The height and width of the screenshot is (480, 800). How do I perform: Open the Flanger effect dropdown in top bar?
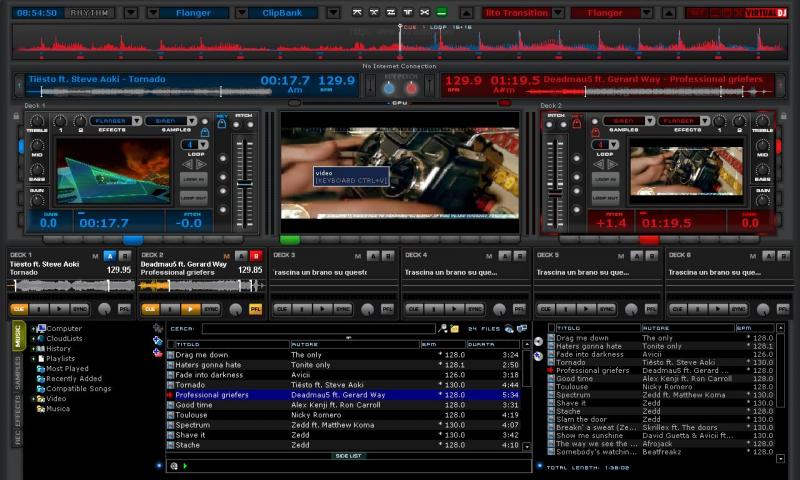pos(190,13)
